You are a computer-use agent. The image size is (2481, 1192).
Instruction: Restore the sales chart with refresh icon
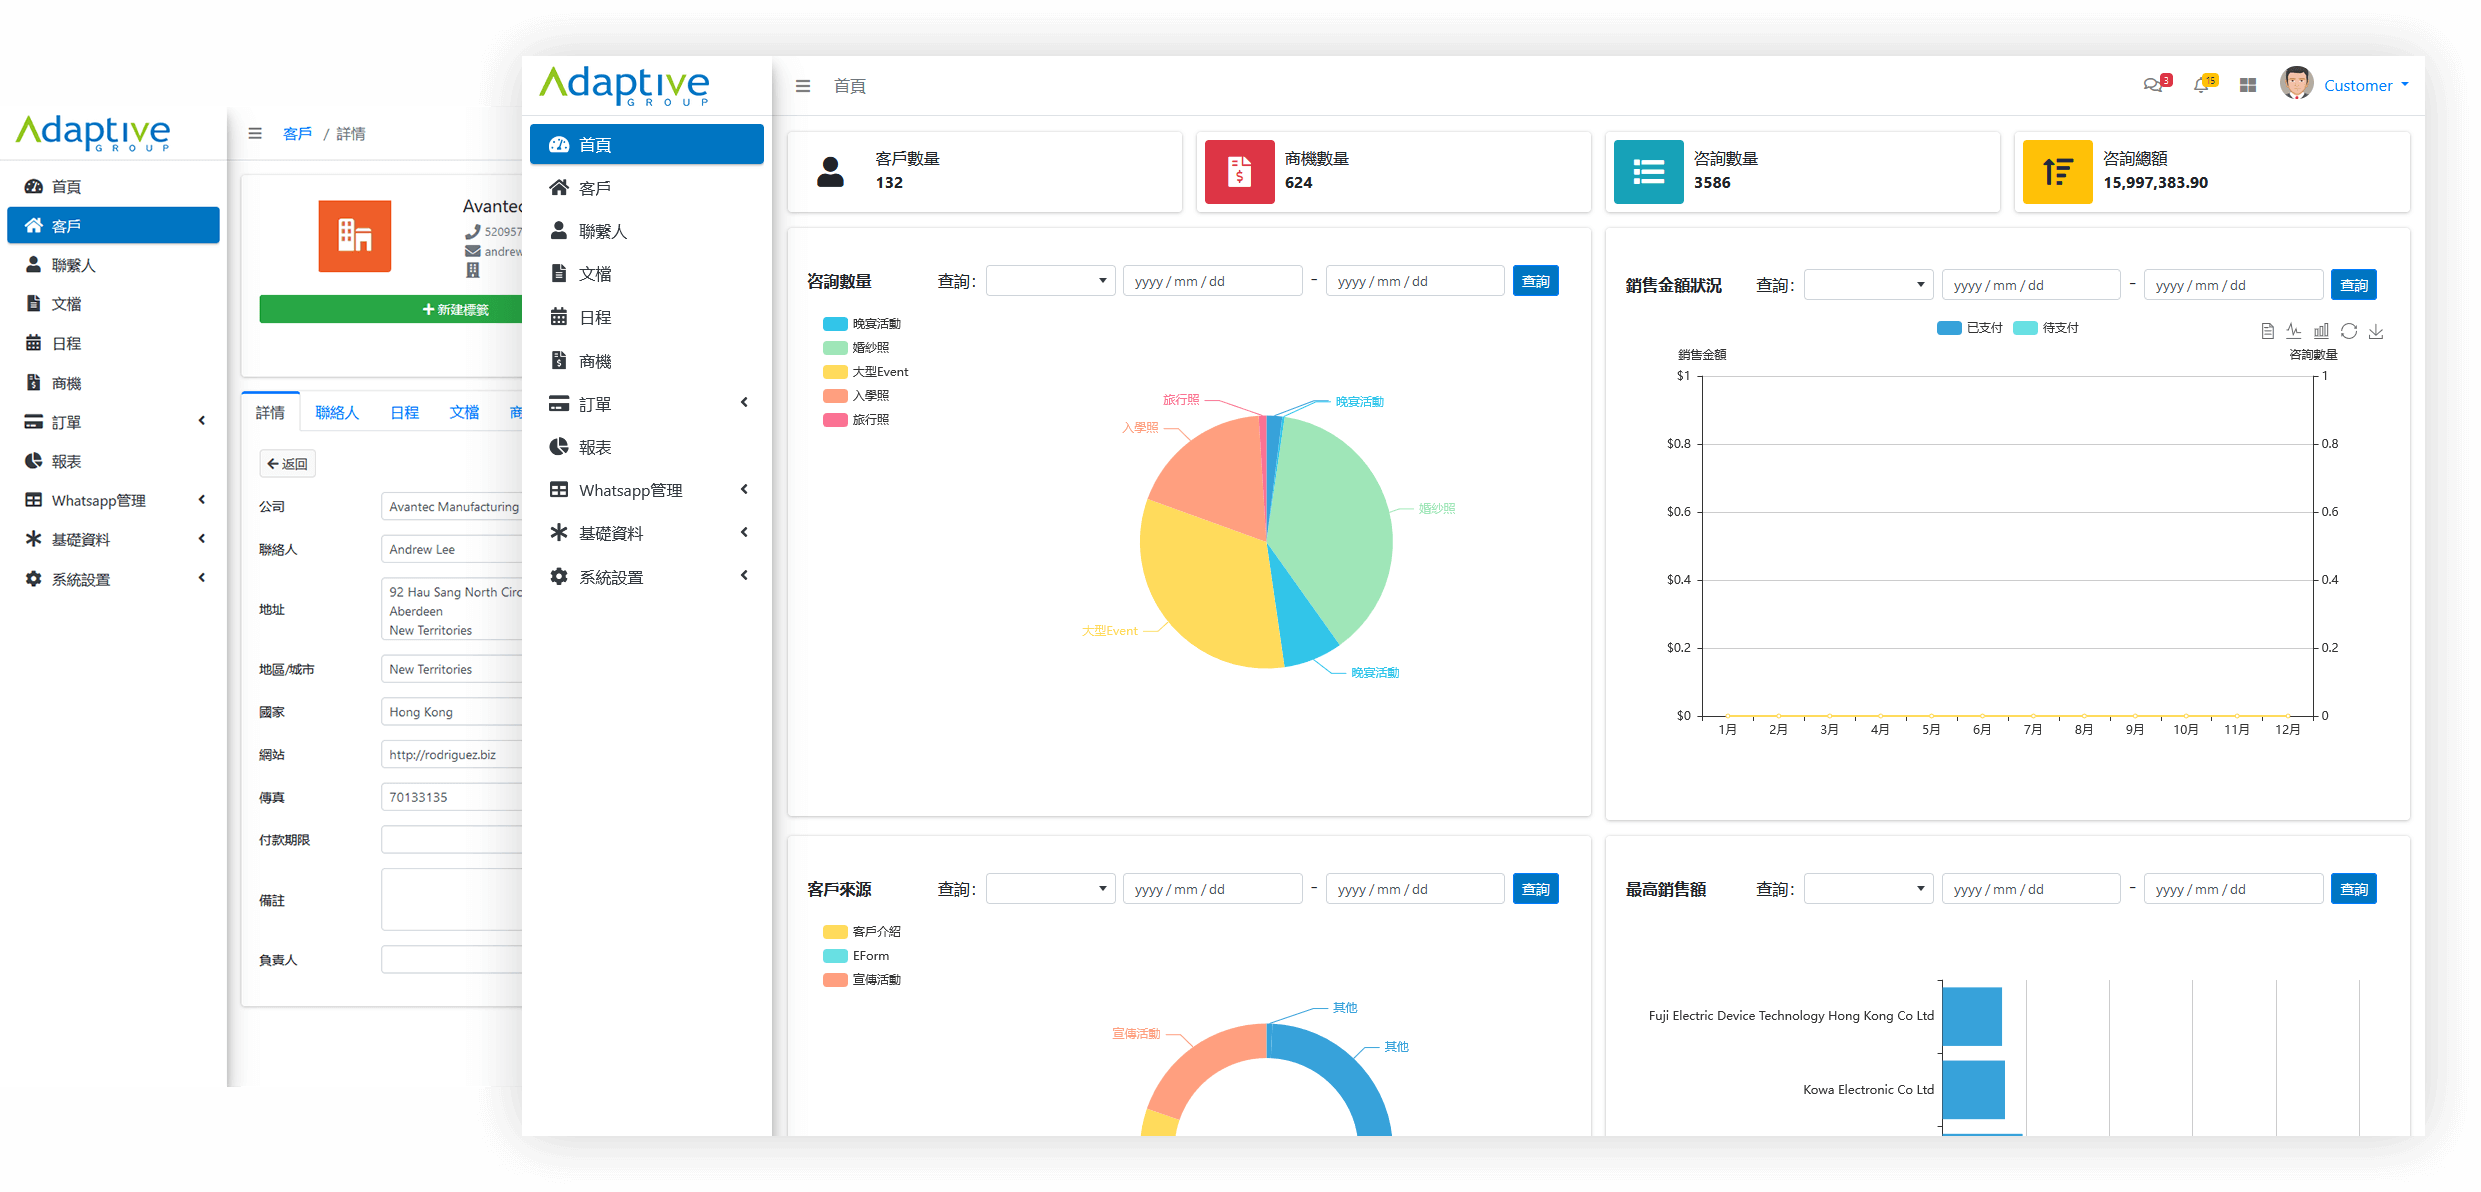[x=2349, y=331]
